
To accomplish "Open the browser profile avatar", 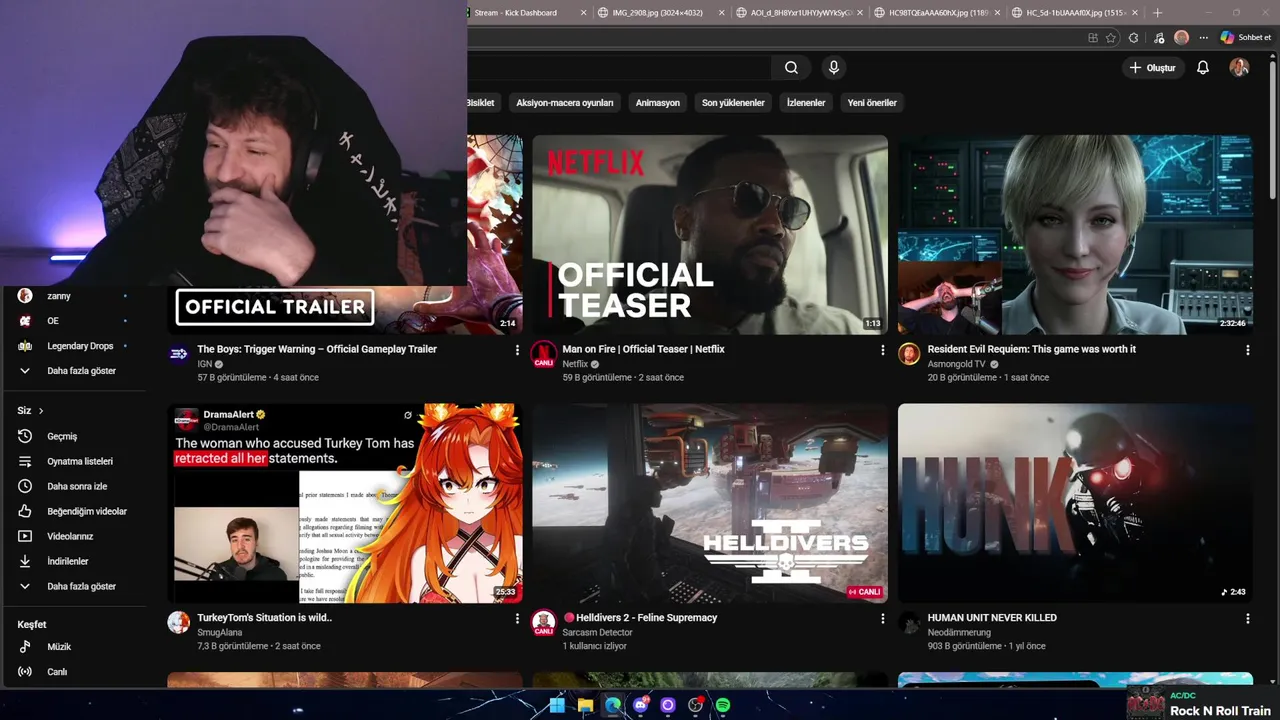I will [1181, 38].
